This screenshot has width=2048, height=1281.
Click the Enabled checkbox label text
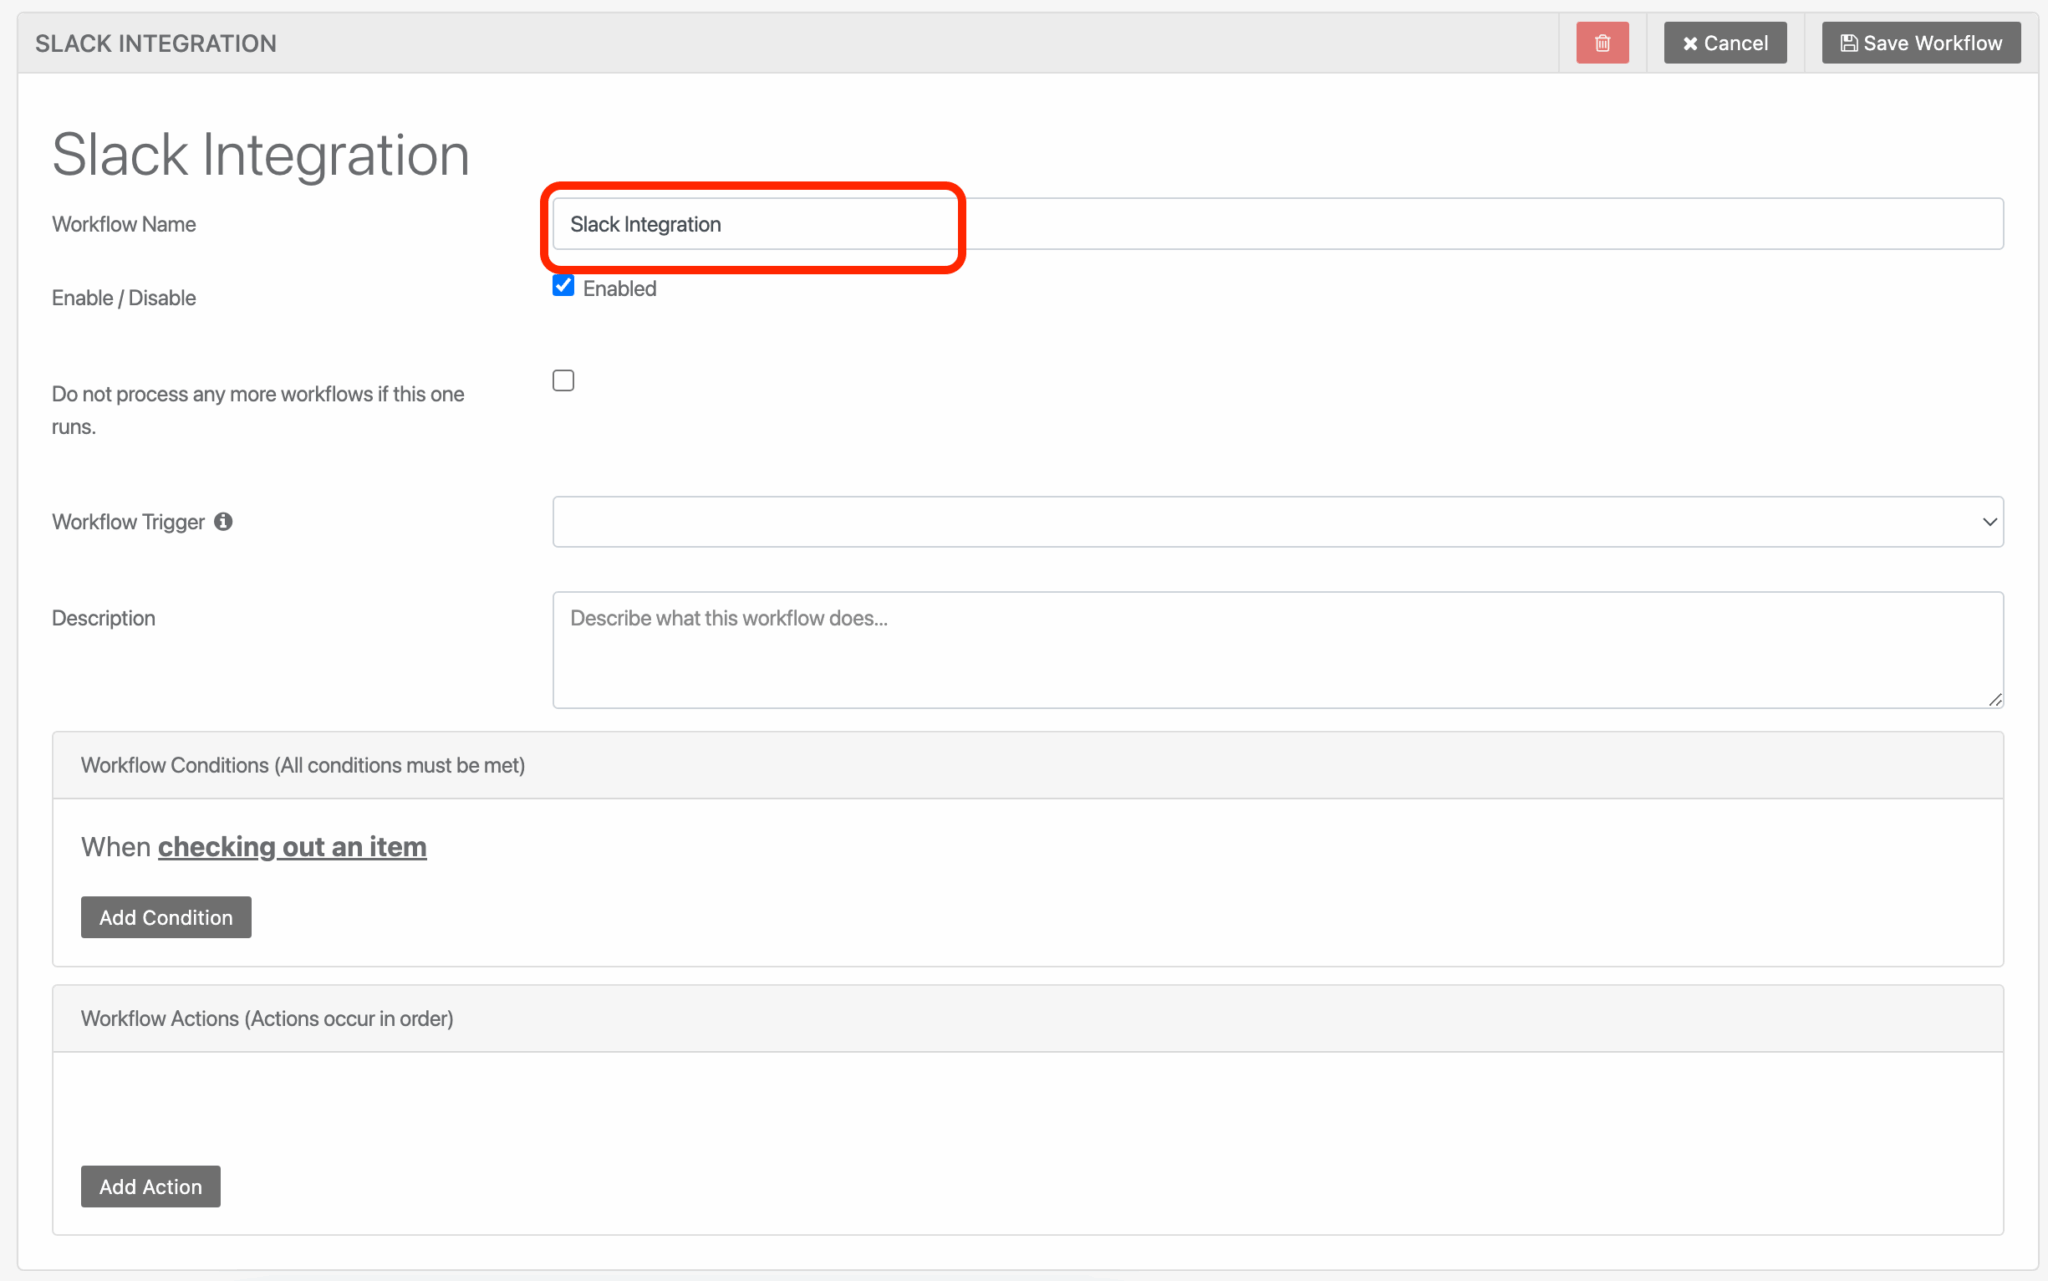(619, 288)
